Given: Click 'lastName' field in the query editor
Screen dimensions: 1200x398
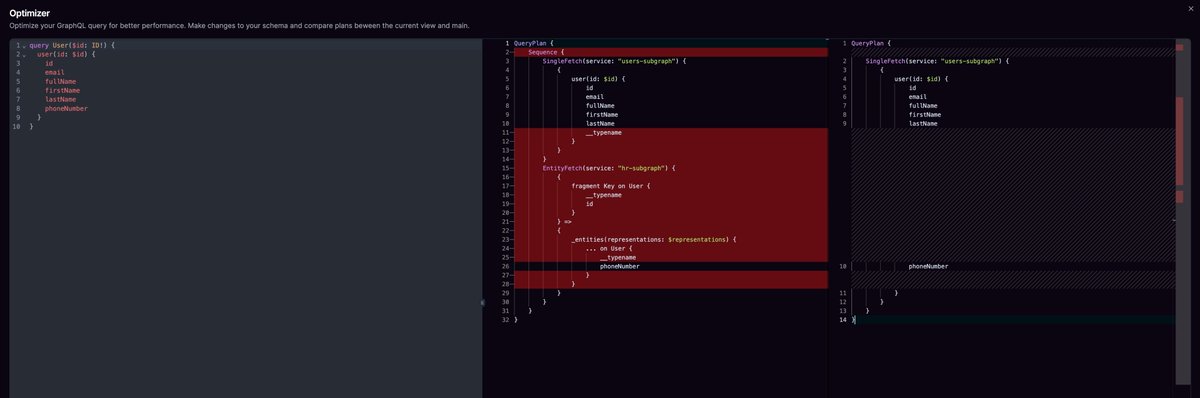Looking at the screenshot, I should (61, 100).
